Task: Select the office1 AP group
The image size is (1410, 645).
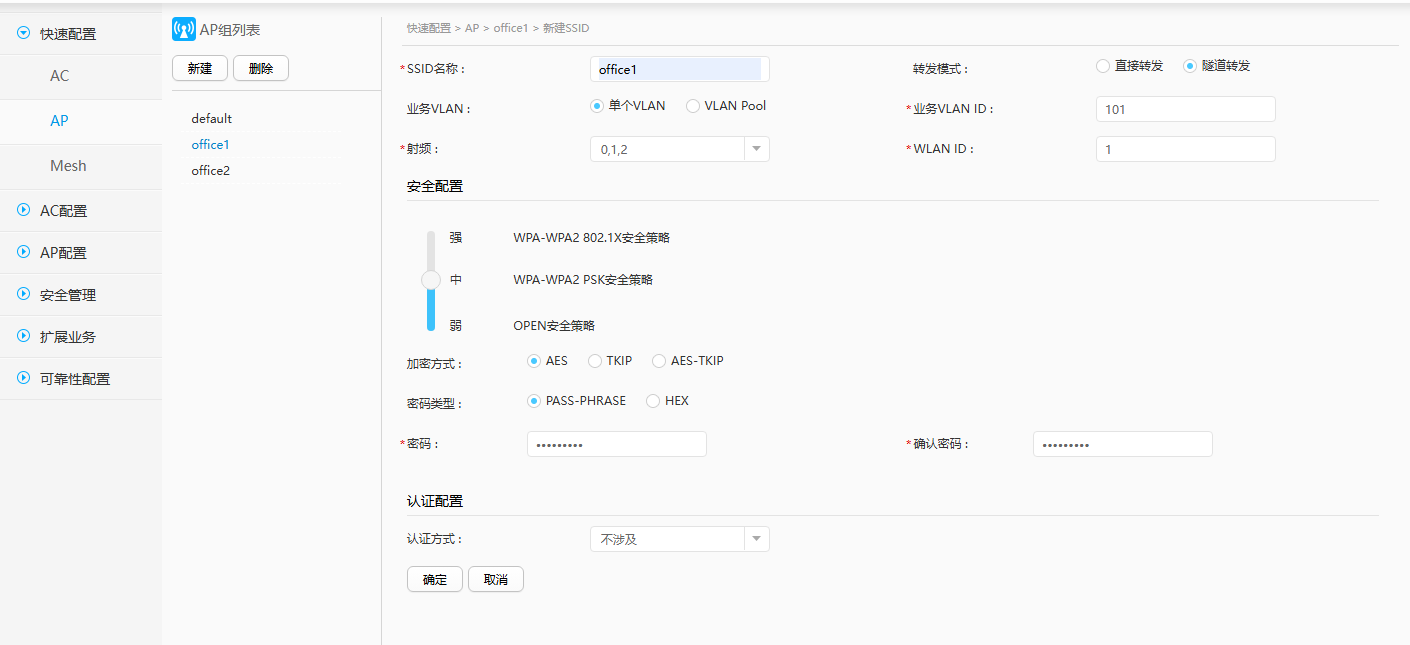Action: pos(210,144)
